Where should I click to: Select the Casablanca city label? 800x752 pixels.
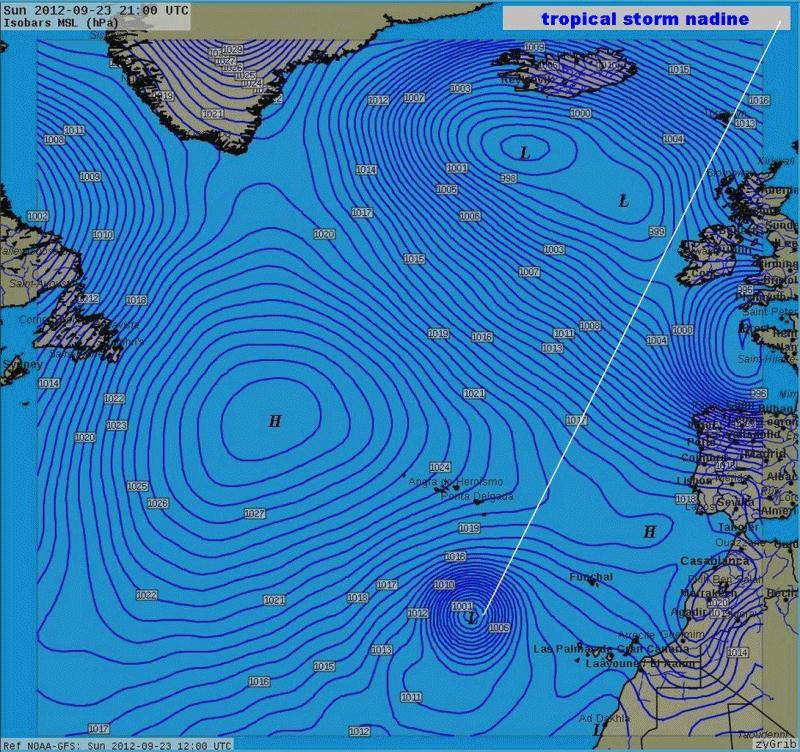pyautogui.click(x=714, y=561)
